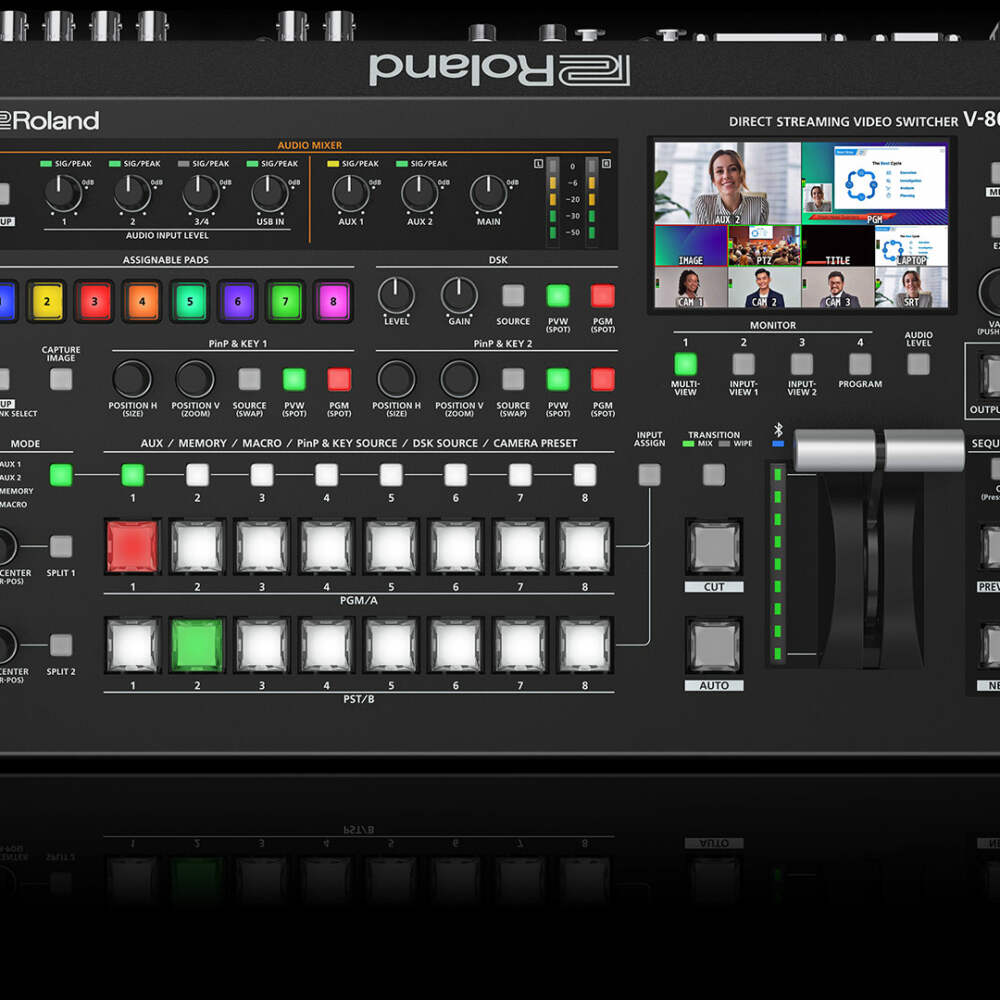Image resolution: width=1000 pixels, height=1000 pixels.
Task: Select monitor 2 INPUT-VIEW 1 button
Action: coord(744,364)
